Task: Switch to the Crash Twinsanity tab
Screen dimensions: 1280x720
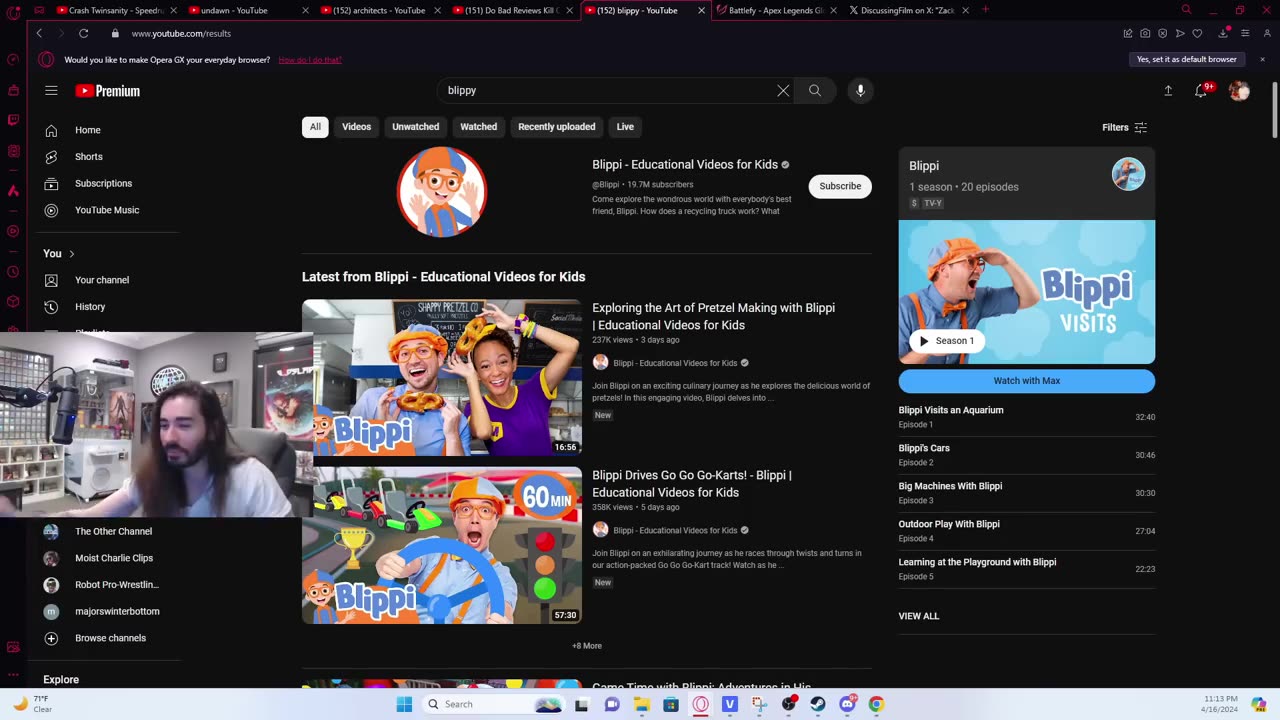Action: tap(115, 10)
